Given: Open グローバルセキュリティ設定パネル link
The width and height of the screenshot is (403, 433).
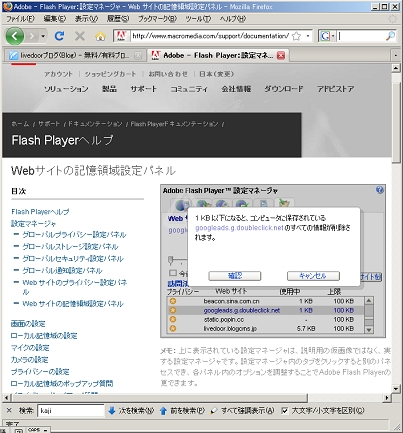Looking at the screenshot, I should pos(73,259).
